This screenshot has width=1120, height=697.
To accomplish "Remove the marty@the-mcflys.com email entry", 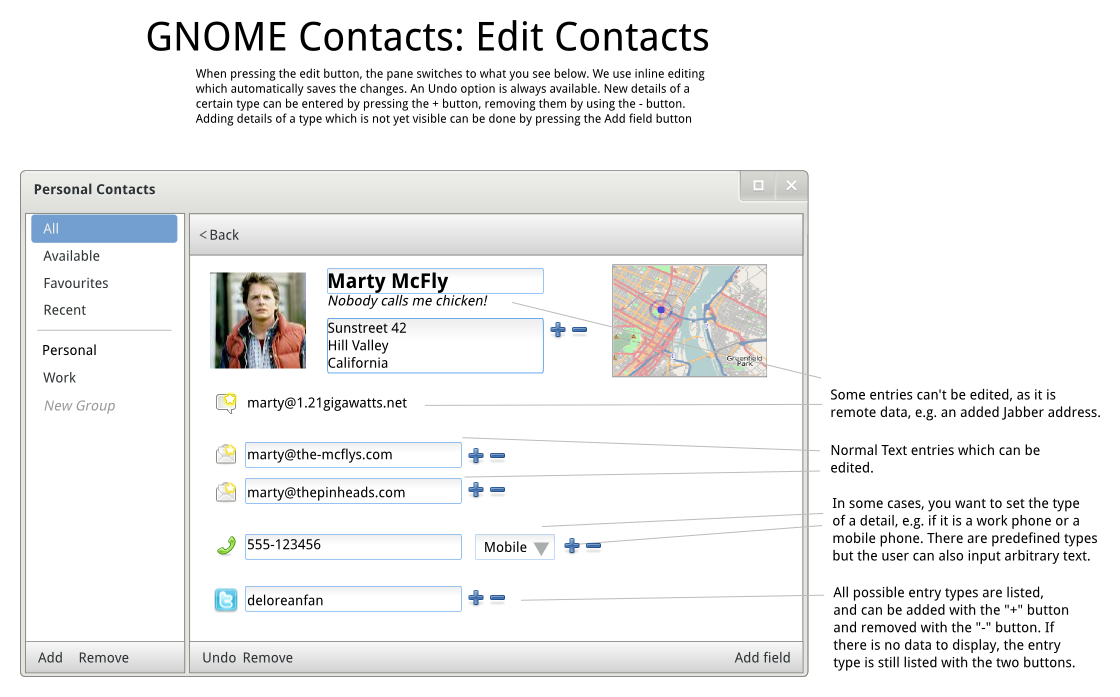I will (x=498, y=456).
